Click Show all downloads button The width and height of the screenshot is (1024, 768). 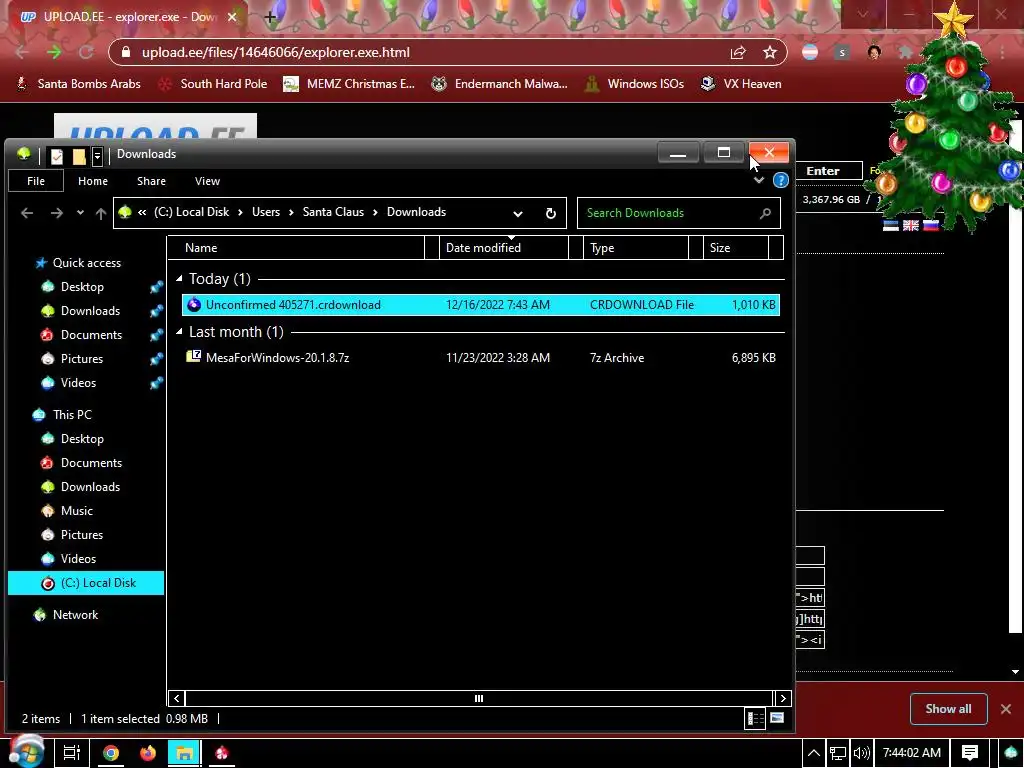click(948, 709)
